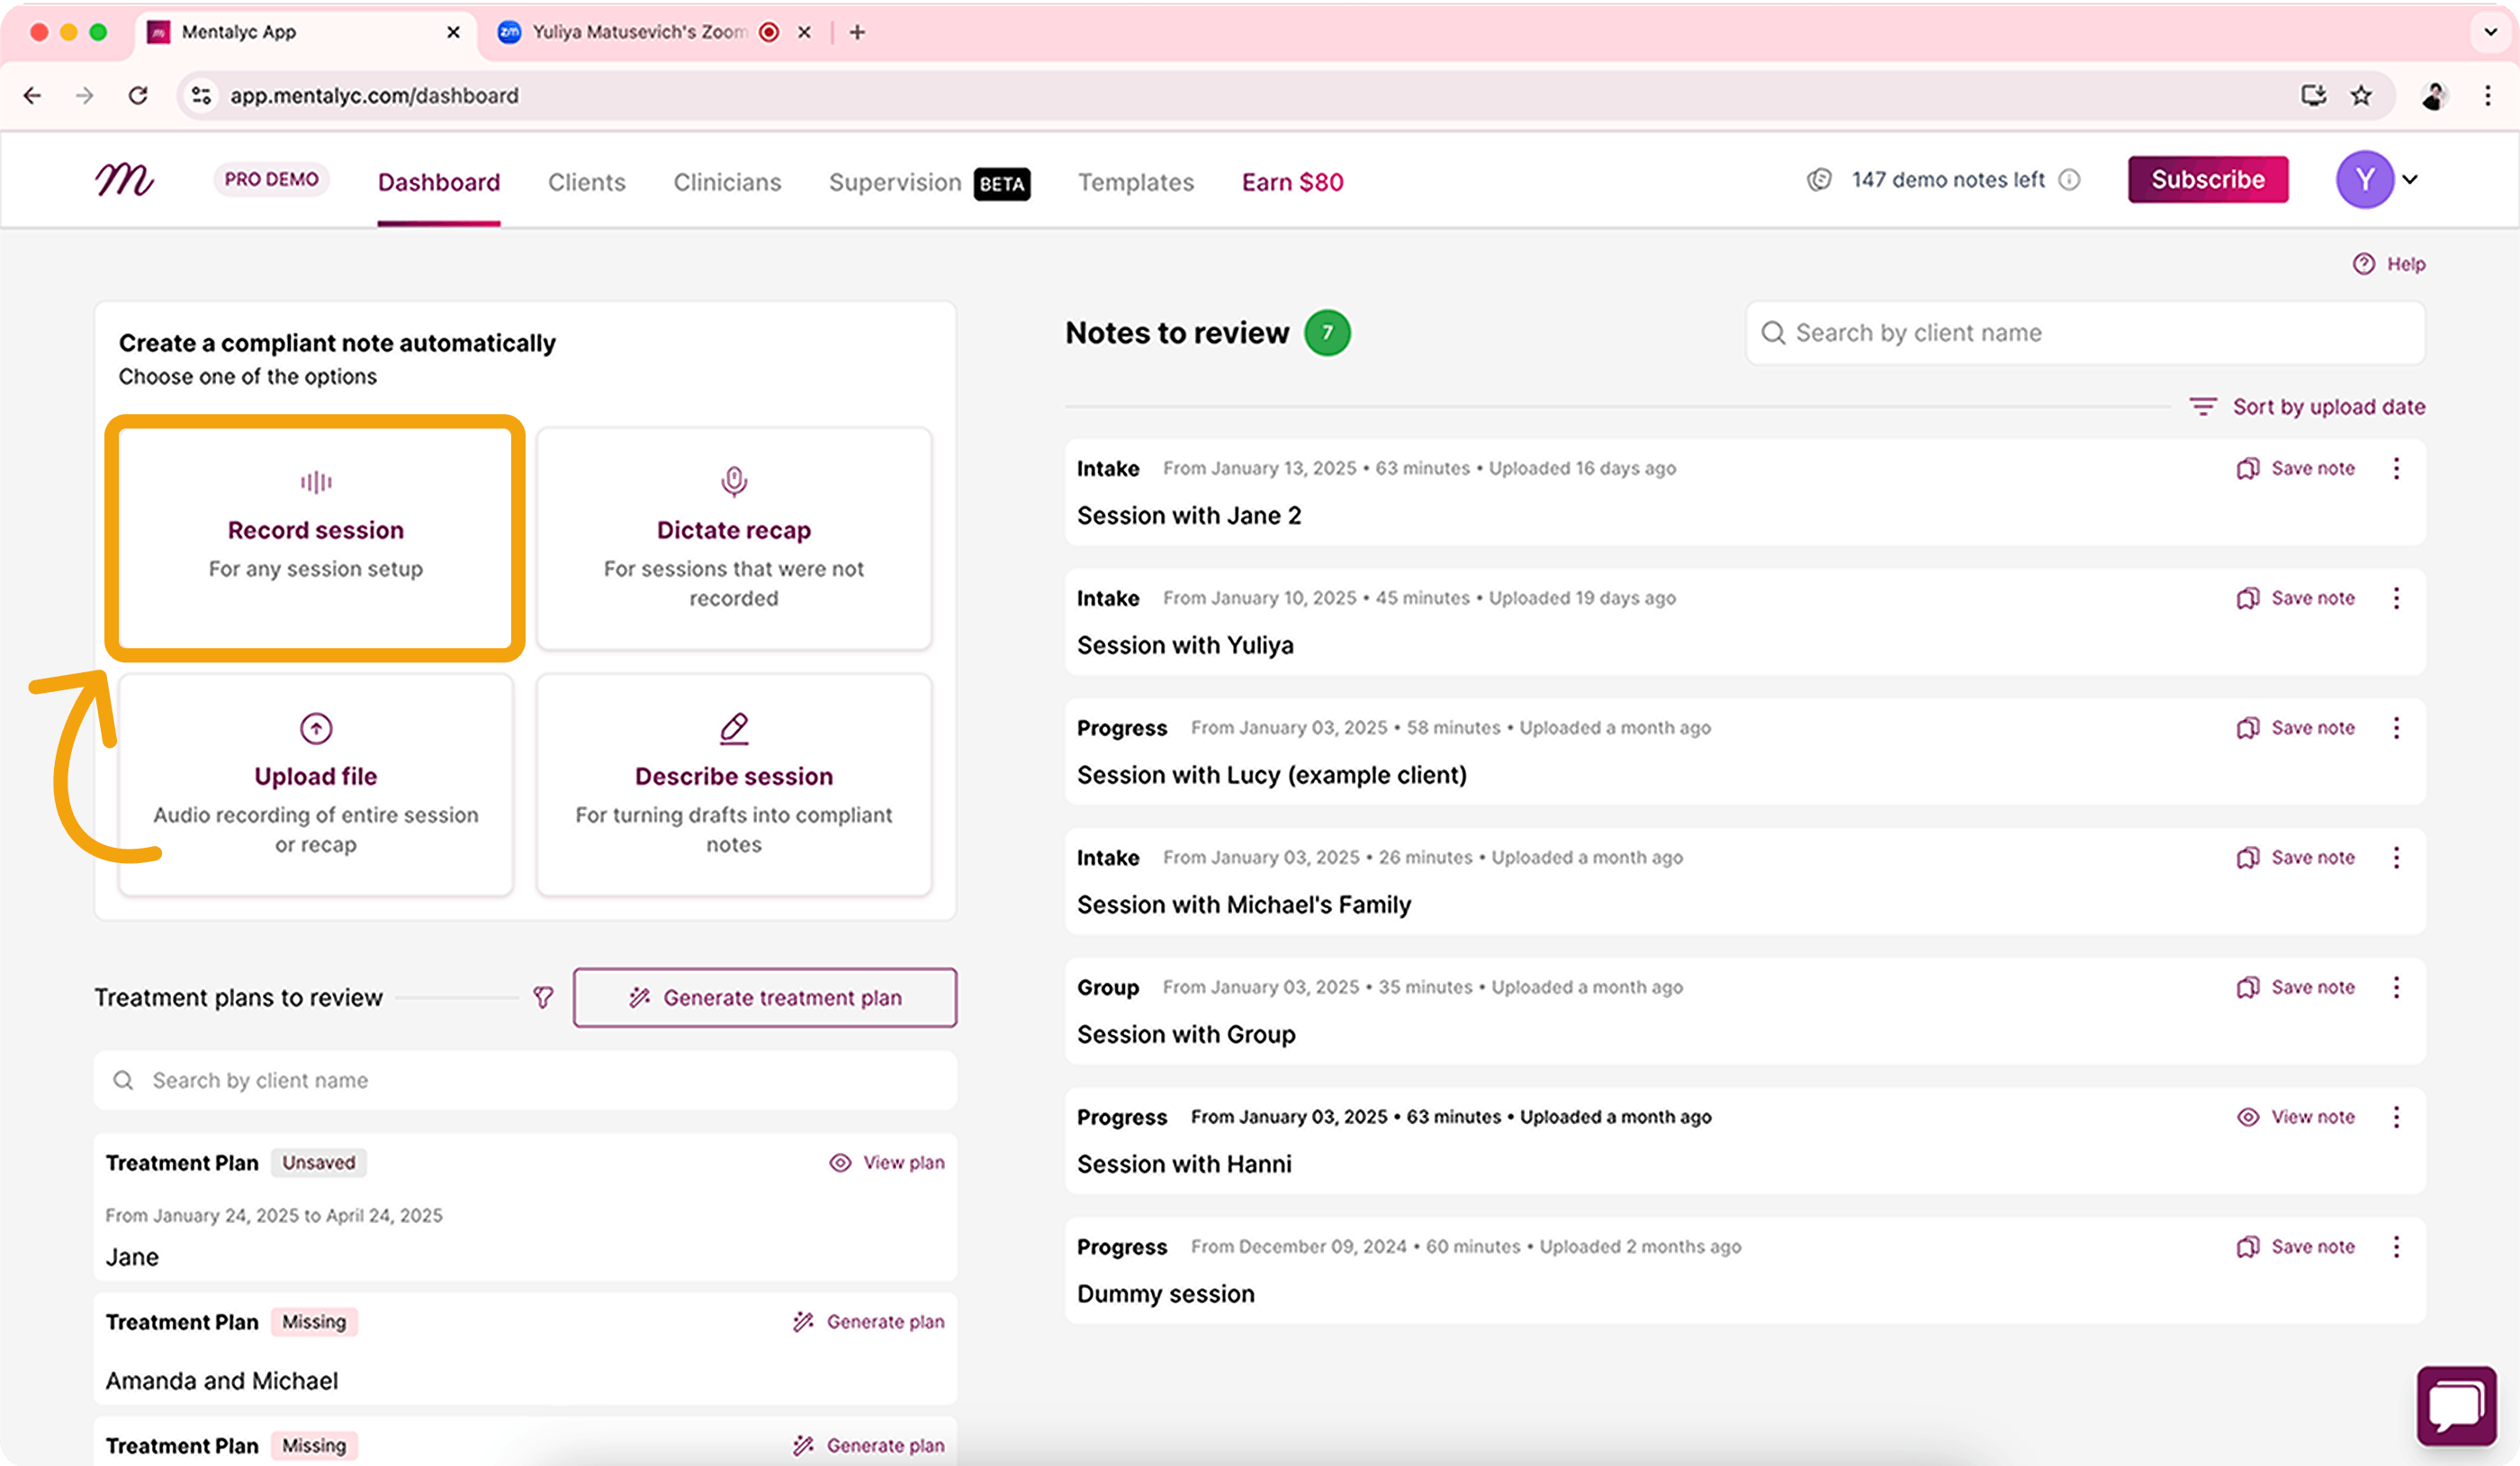
Task: Click the treatment plans filter funnel icon
Action: [x=543, y=997]
